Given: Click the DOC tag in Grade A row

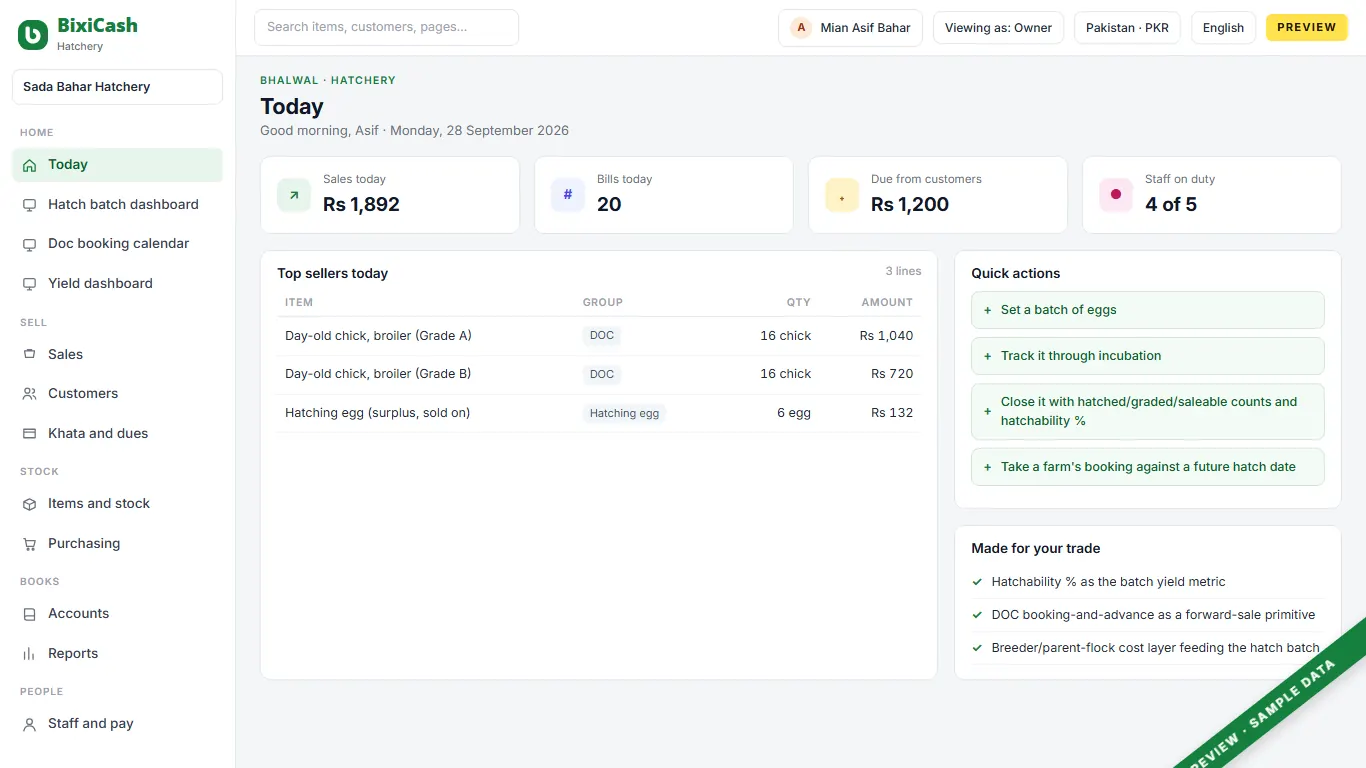Looking at the screenshot, I should click(602, 336).
